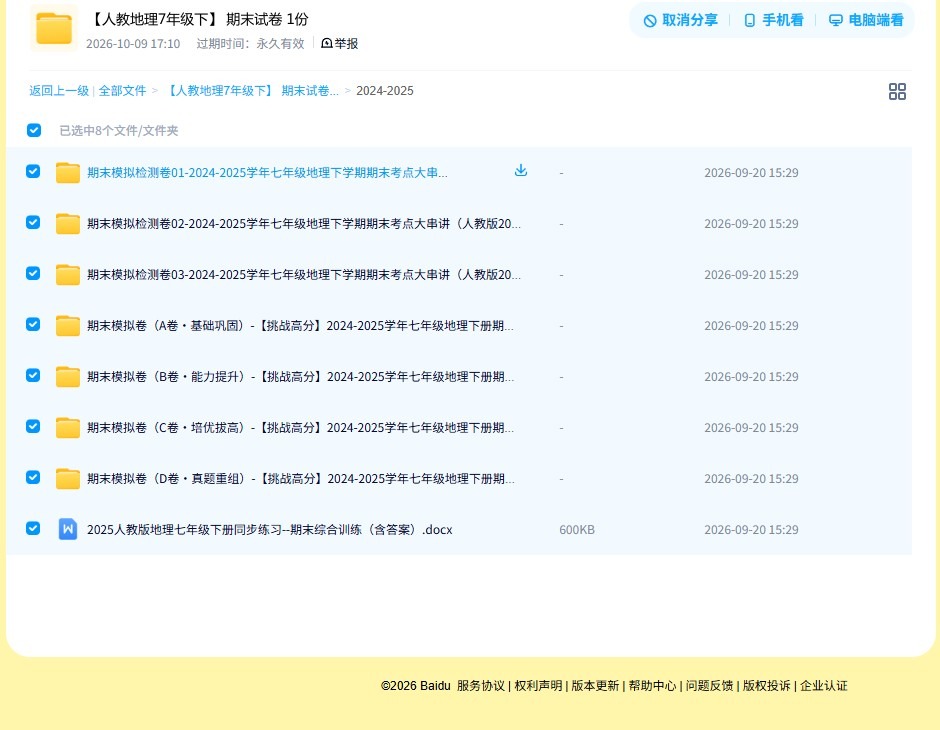Uncheck the C卷·培优拔高 row checkbox
The width and height of the screenshot is (940, 730).
[x=33, y=426]
